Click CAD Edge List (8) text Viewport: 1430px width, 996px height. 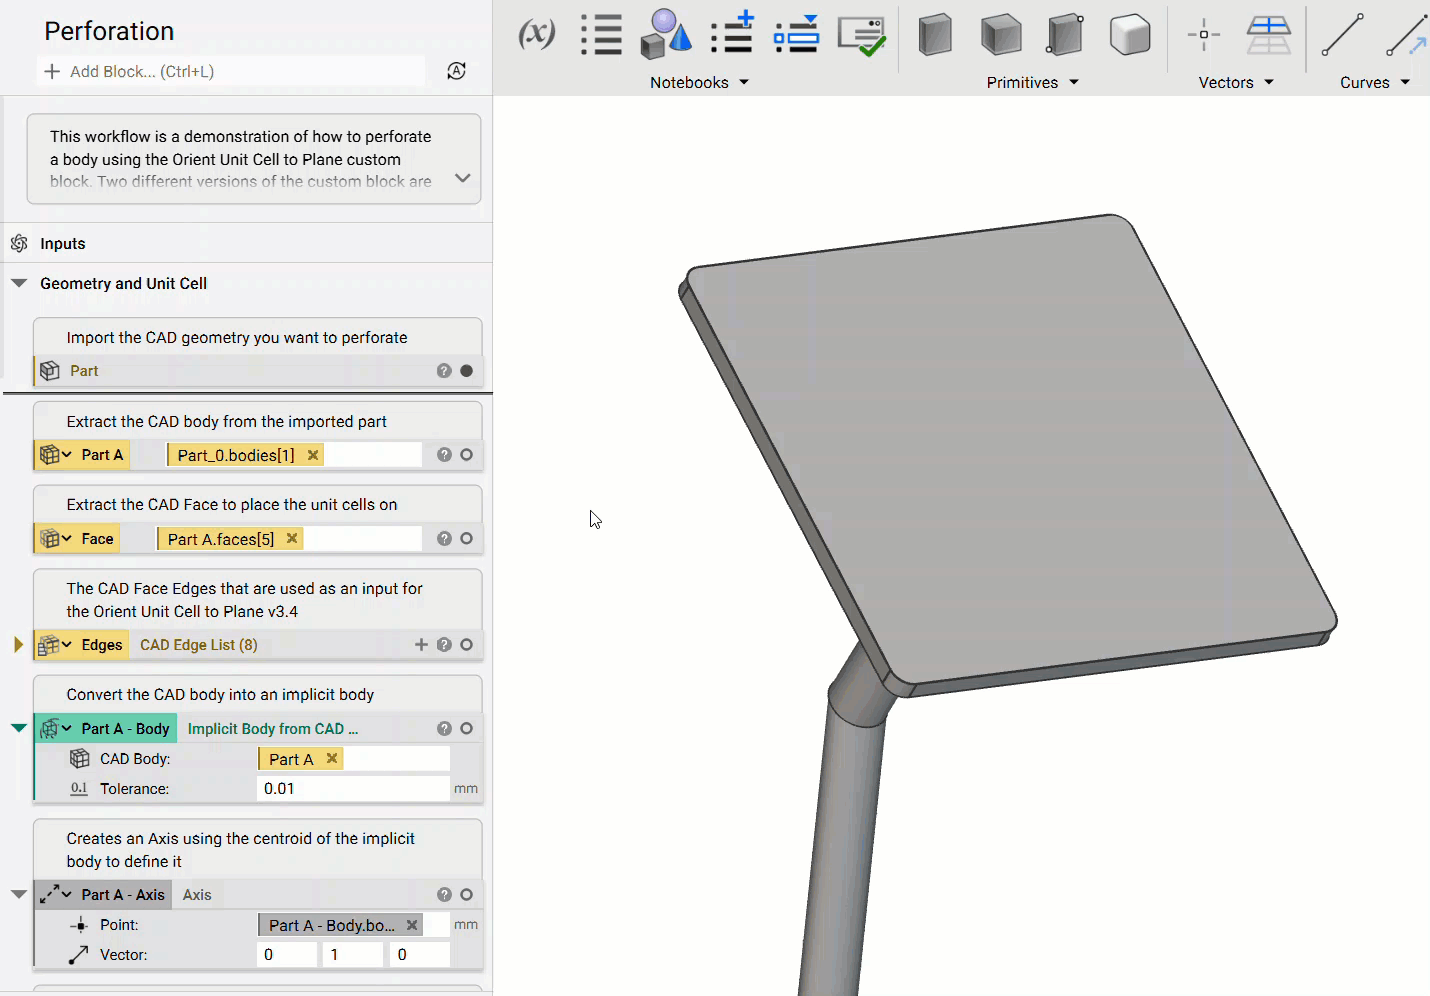coord(199,645)
